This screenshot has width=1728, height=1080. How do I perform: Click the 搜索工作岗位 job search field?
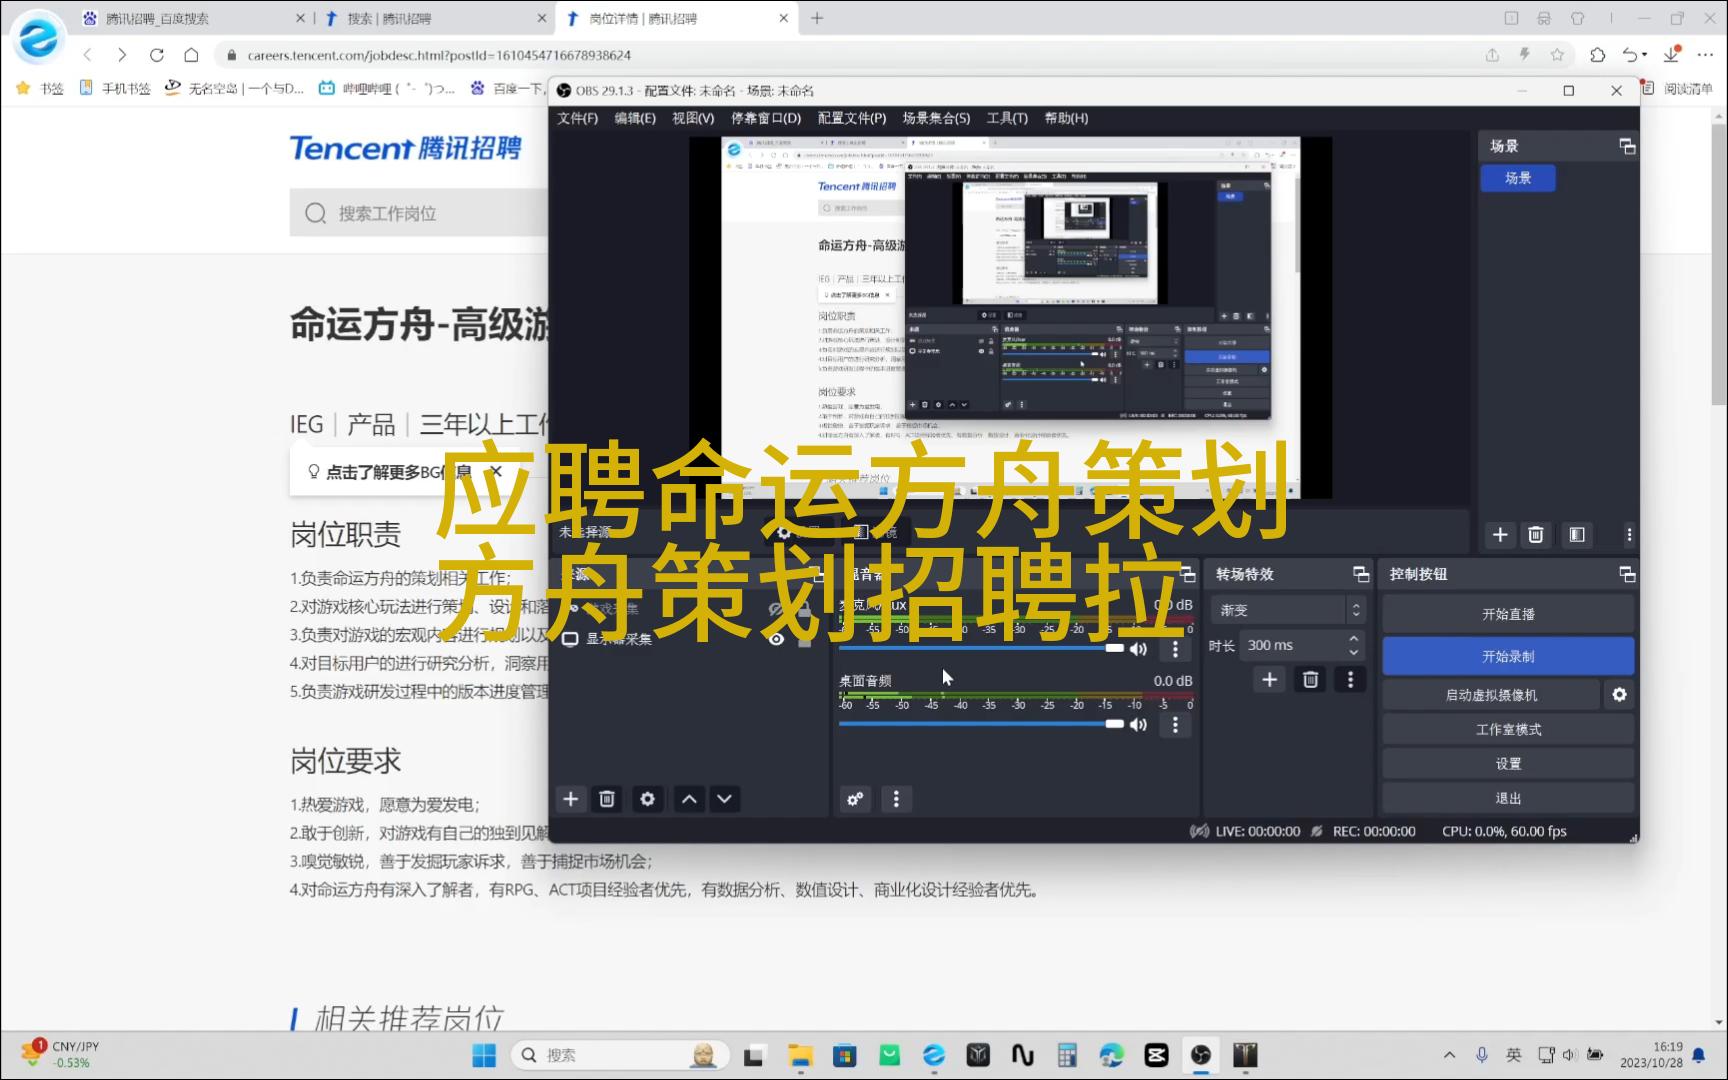pyautogui.click(x=420, y=213)
